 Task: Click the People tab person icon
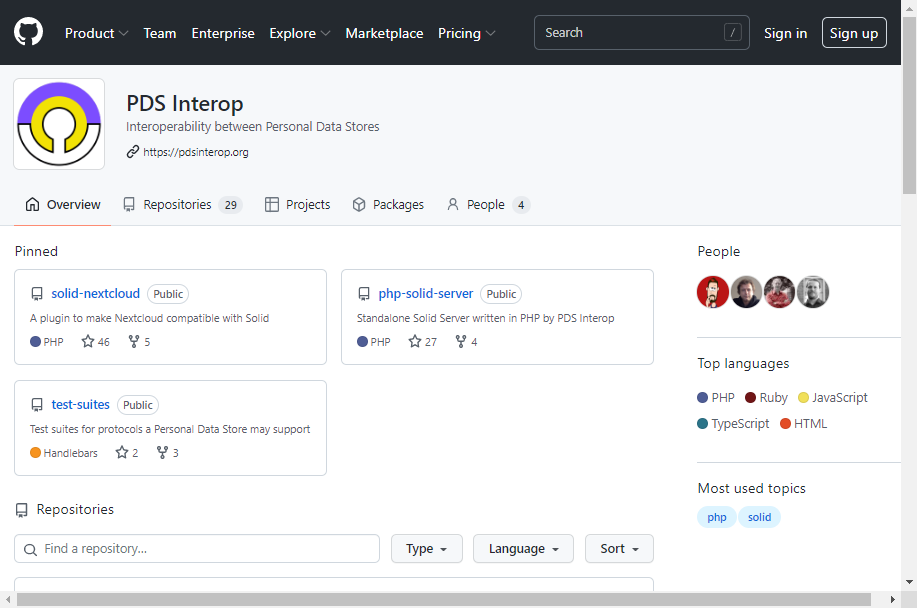click(x=453, y=205)
